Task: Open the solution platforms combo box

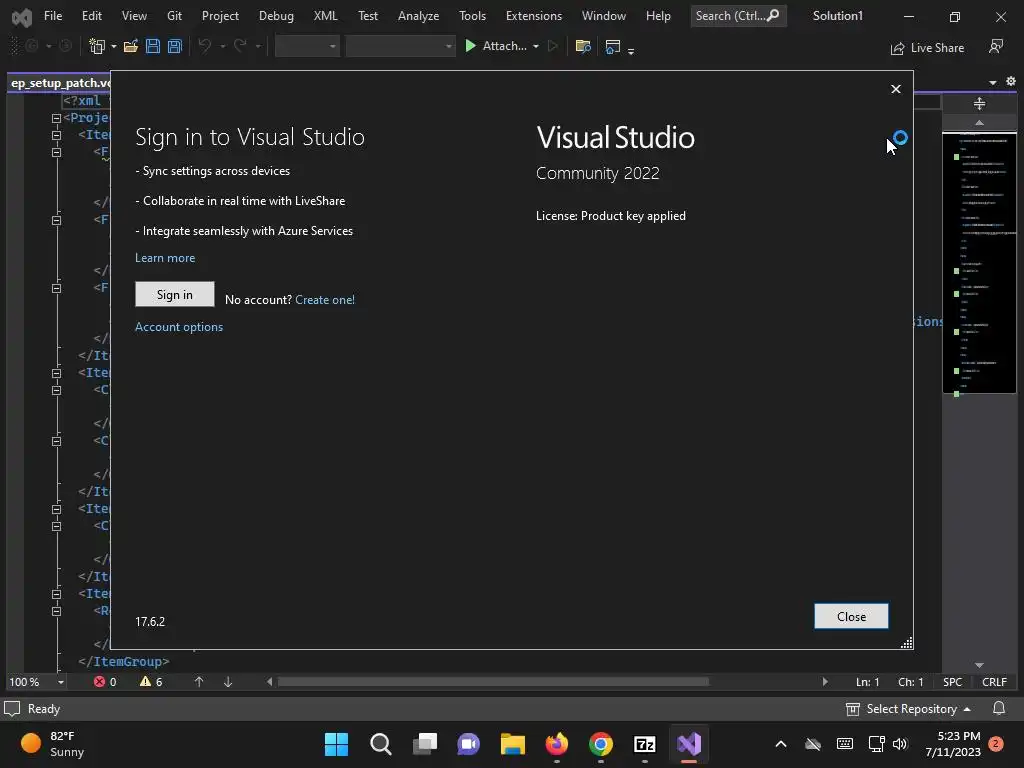Action: pyautogui.click(x=400, y=46)
